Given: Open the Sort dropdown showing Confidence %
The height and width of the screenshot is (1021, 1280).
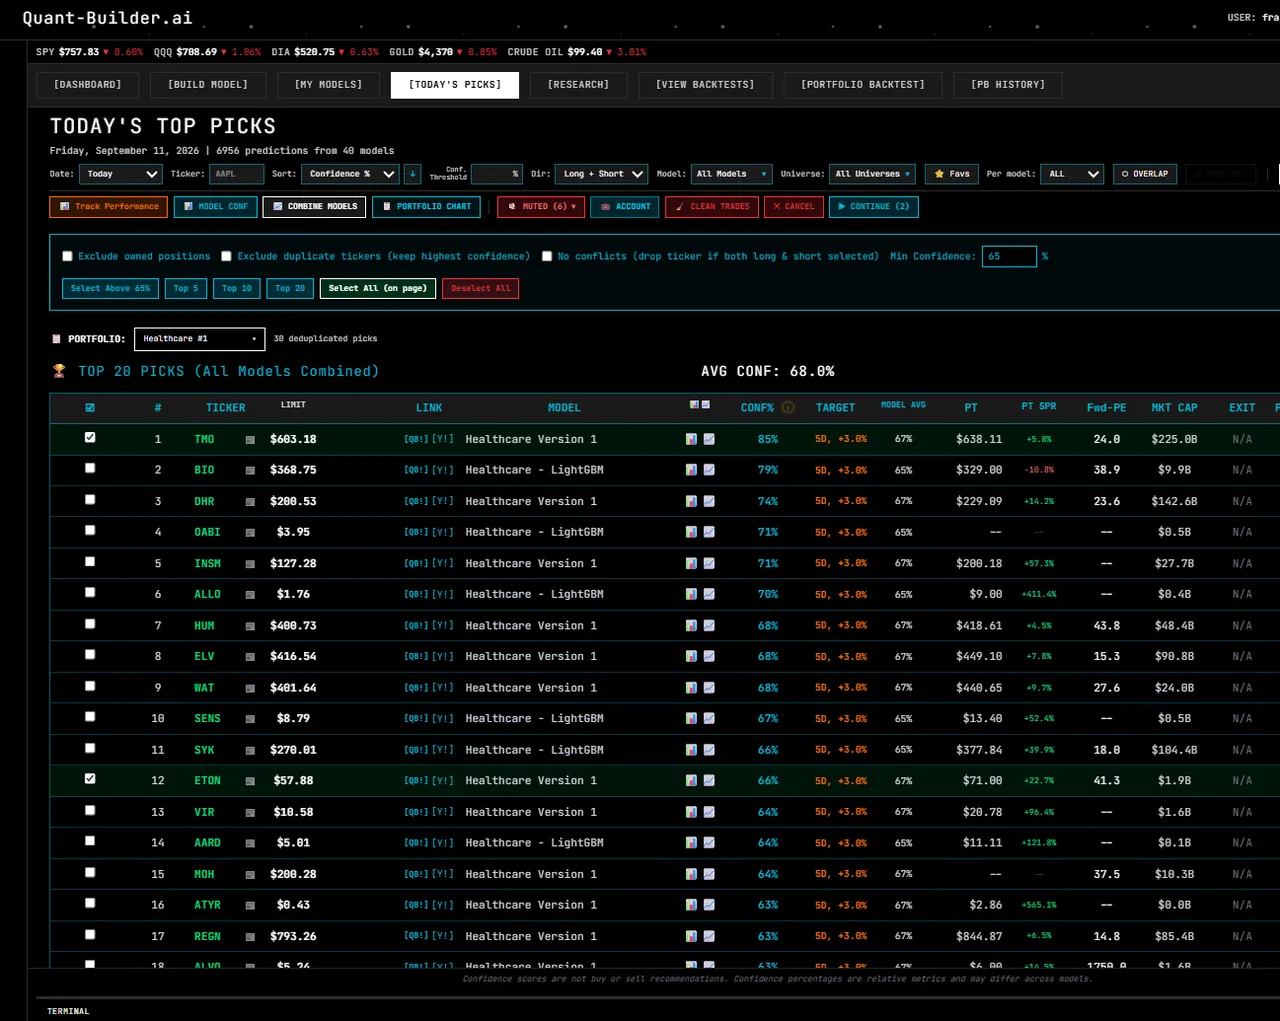Looking at the screenshot, I should click(350, 174).
